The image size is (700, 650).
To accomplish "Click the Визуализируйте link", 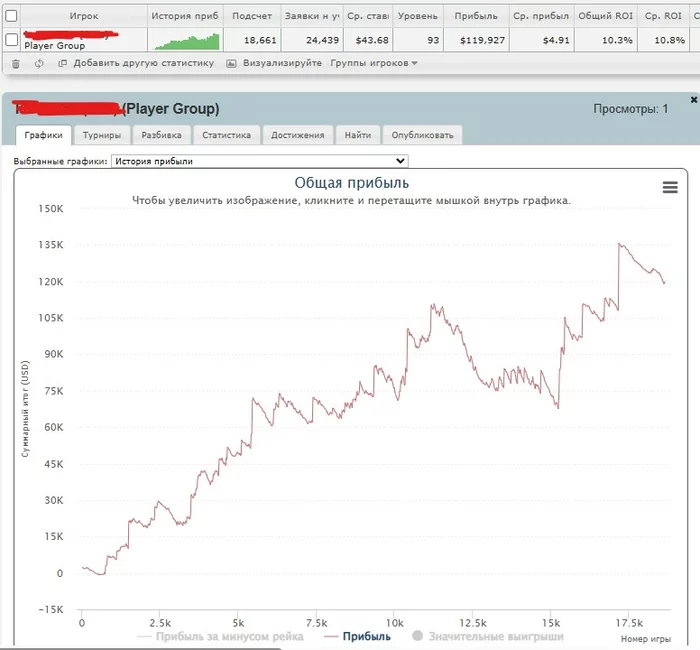I will click(282, 63).
